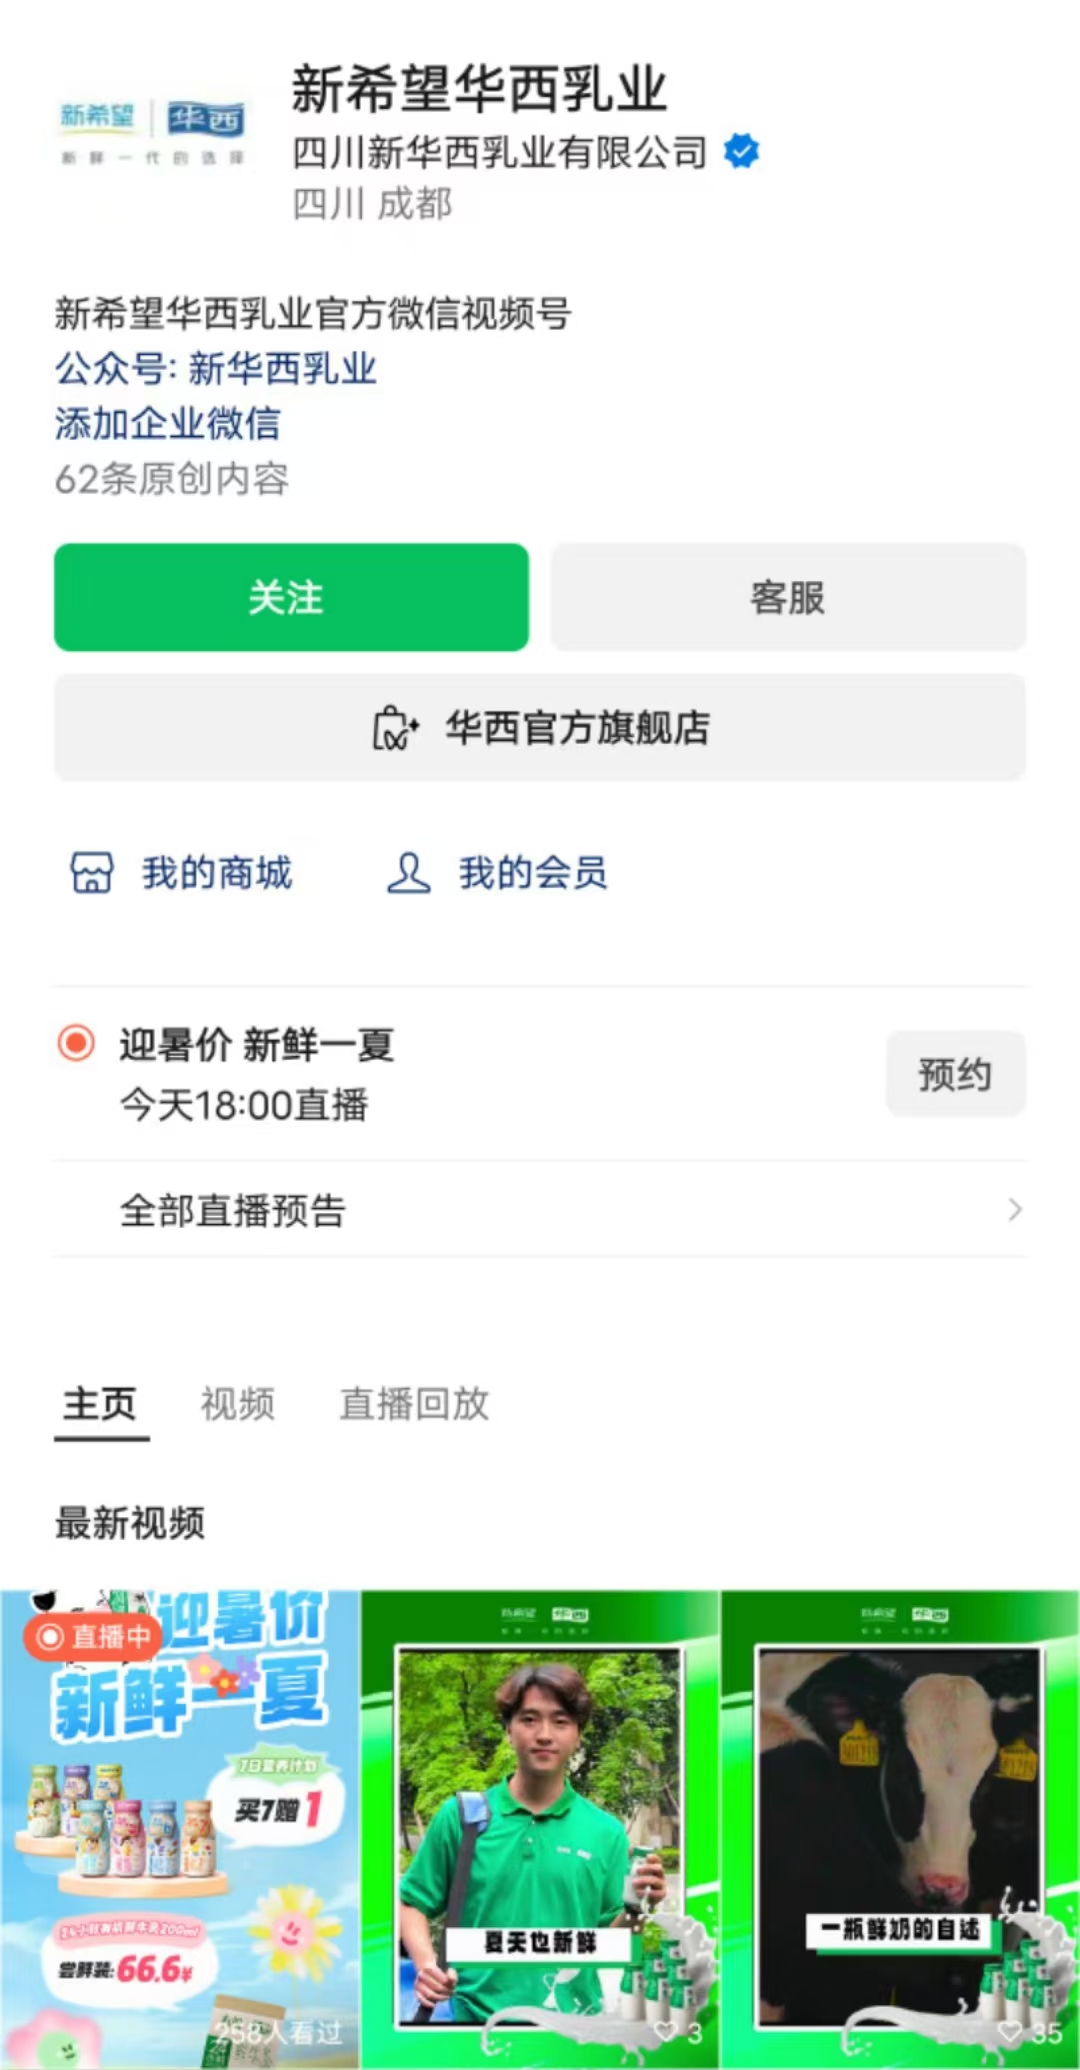
Task: Click the red live broadcast indicator icon
Action: [x=76, y=1043]
